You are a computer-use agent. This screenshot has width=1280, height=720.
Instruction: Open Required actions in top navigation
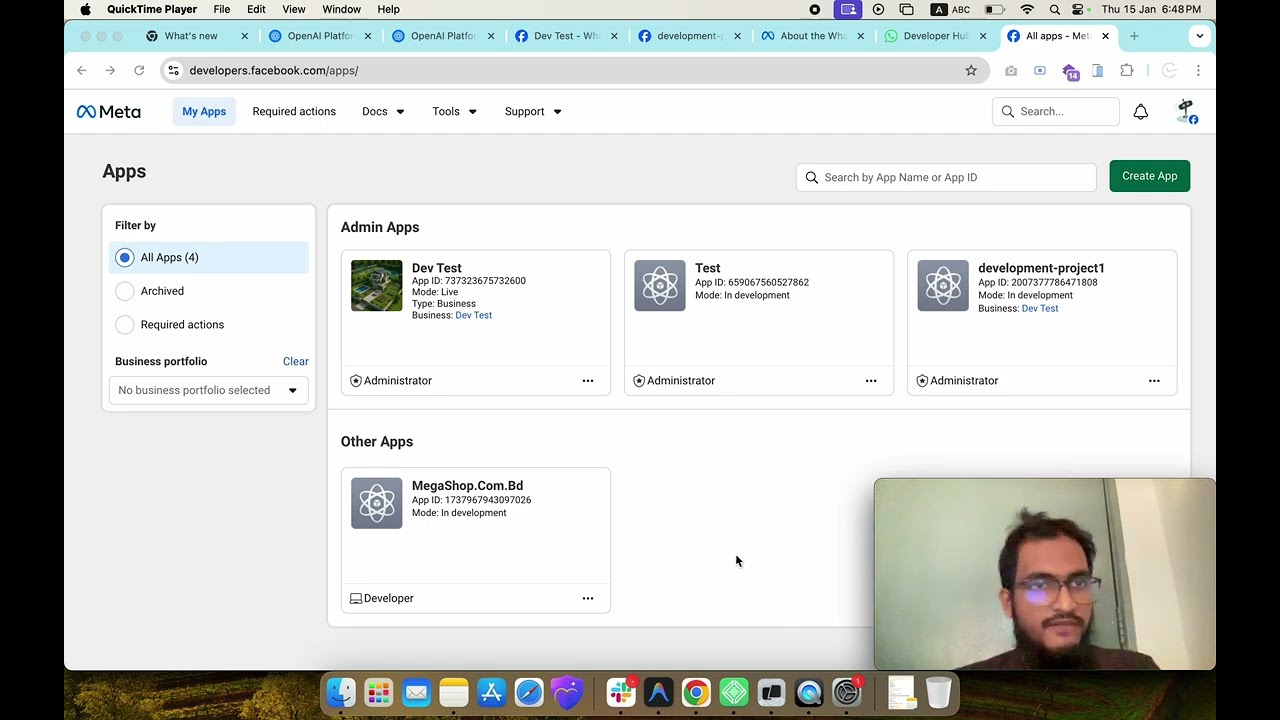pyautogui.click(x=294, y=112)
